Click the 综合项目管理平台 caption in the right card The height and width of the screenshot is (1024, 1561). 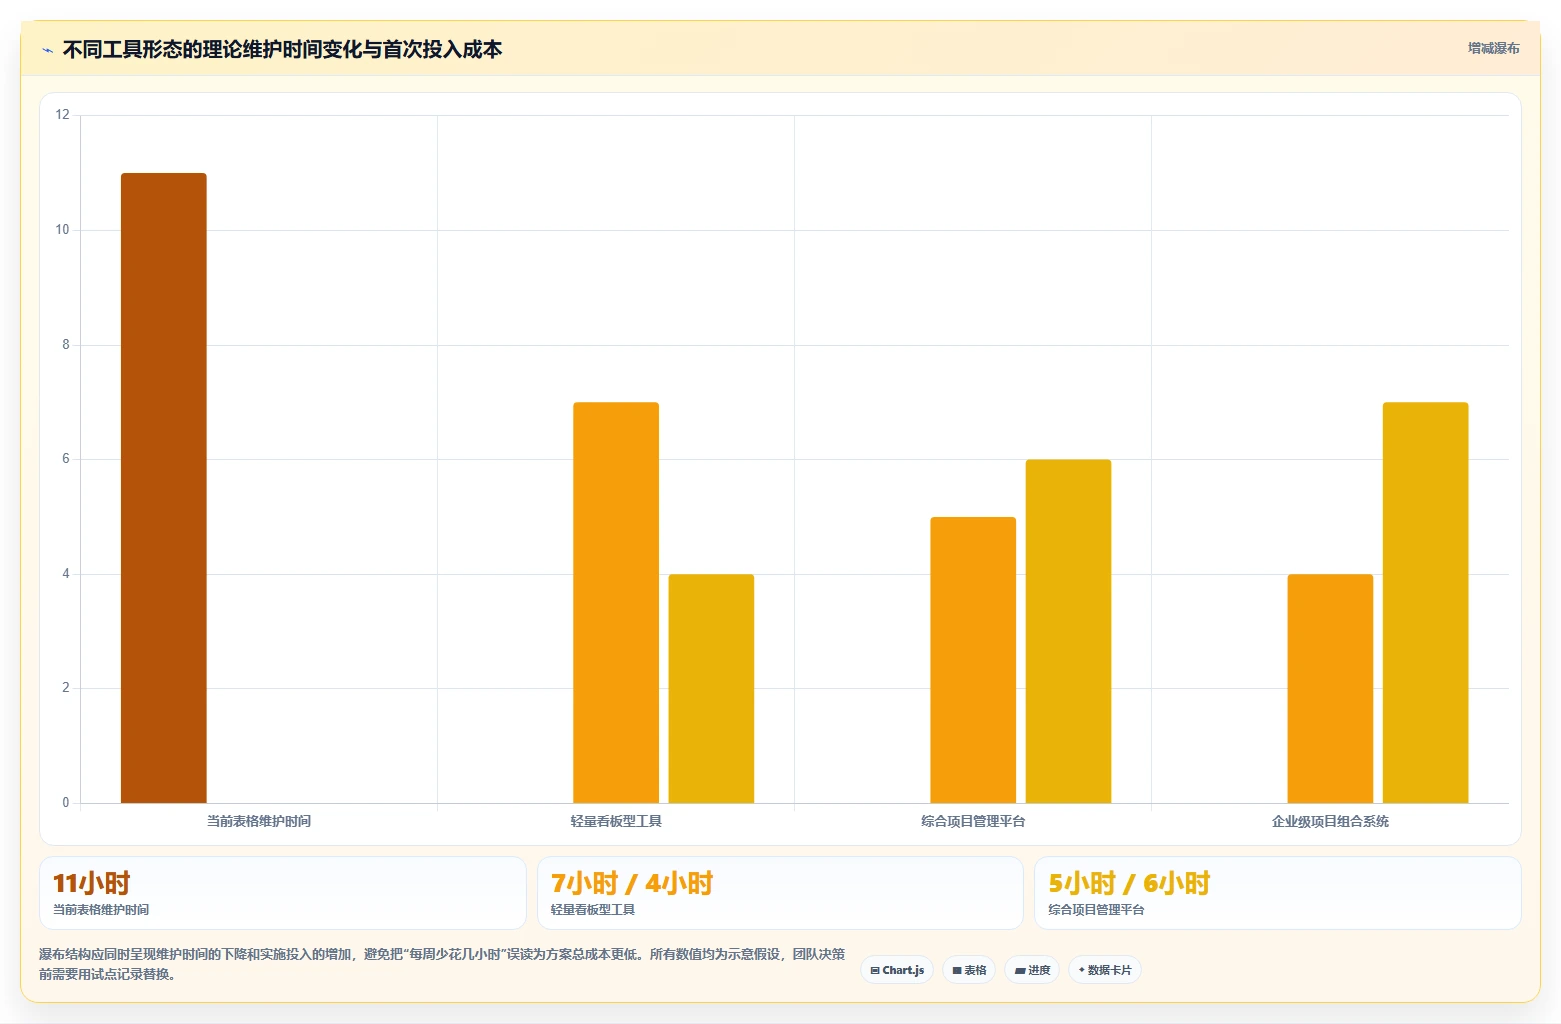click(x=1096, y=910)
